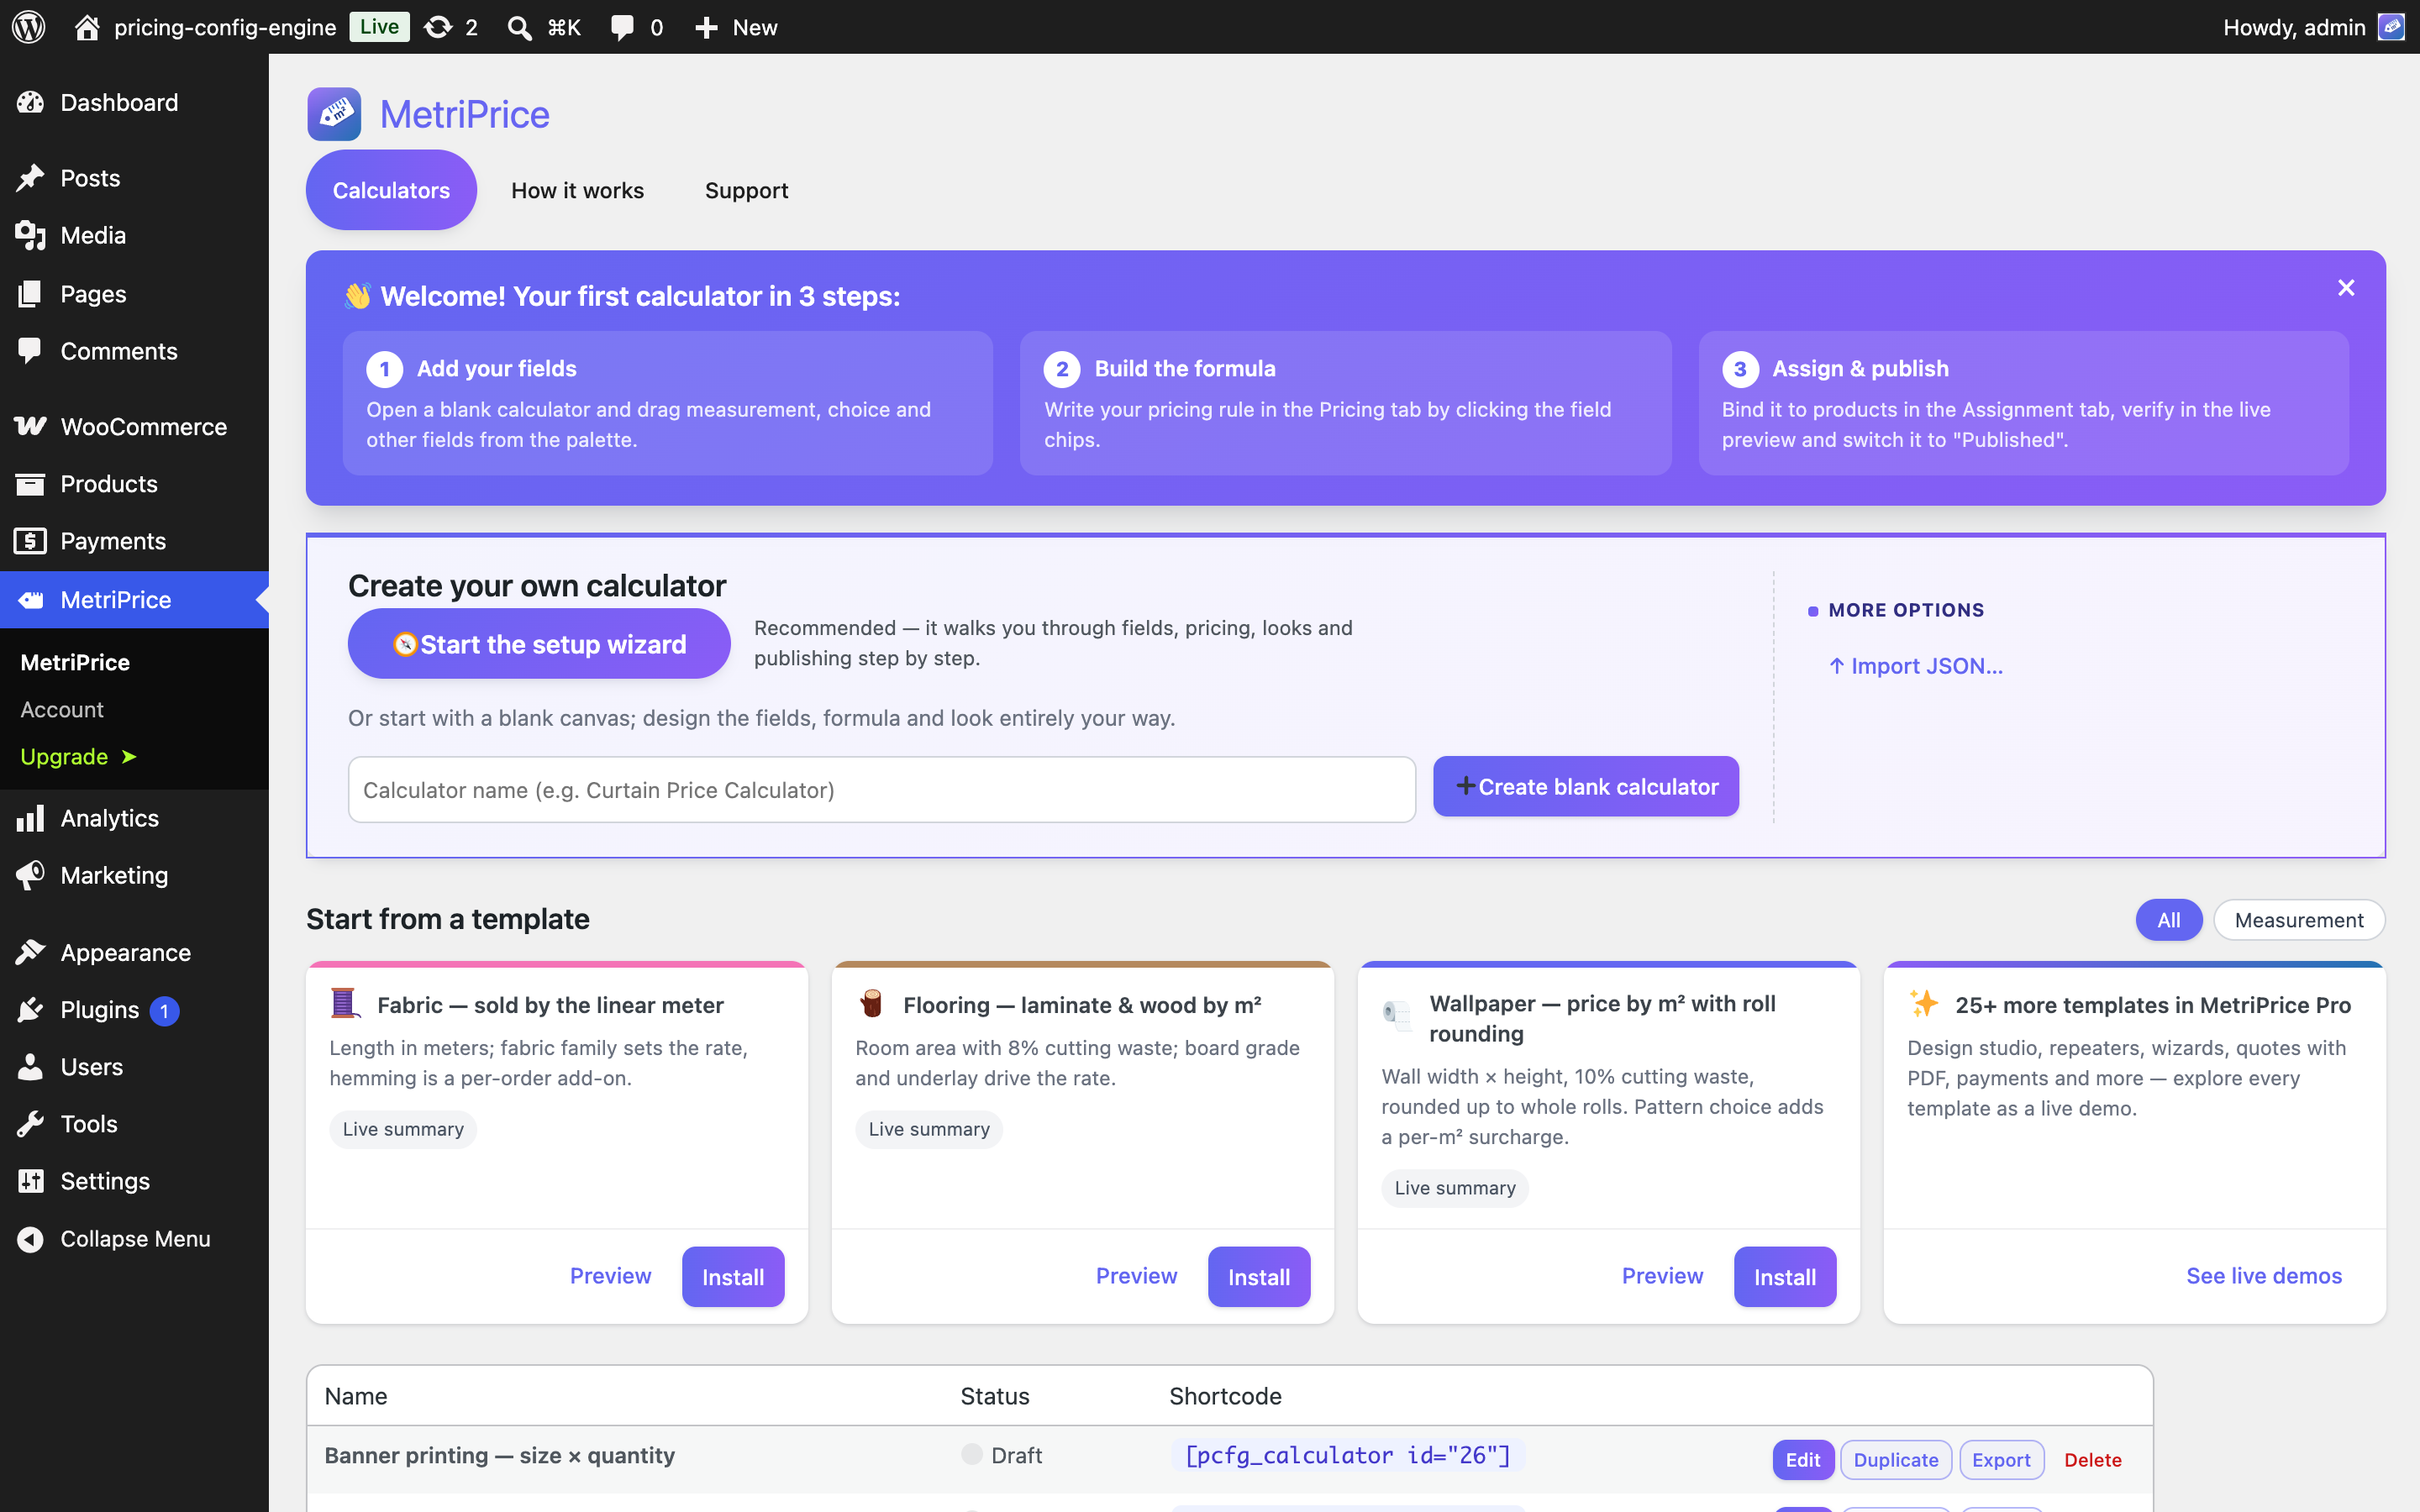Focus the Calculator name input field
This screenshot has height=1512, width=2420.
[881, 790]
